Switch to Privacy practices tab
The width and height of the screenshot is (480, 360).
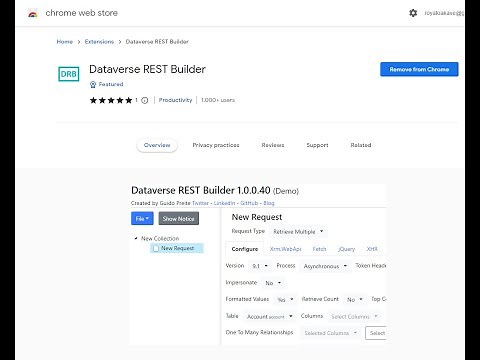coord(216,145)
